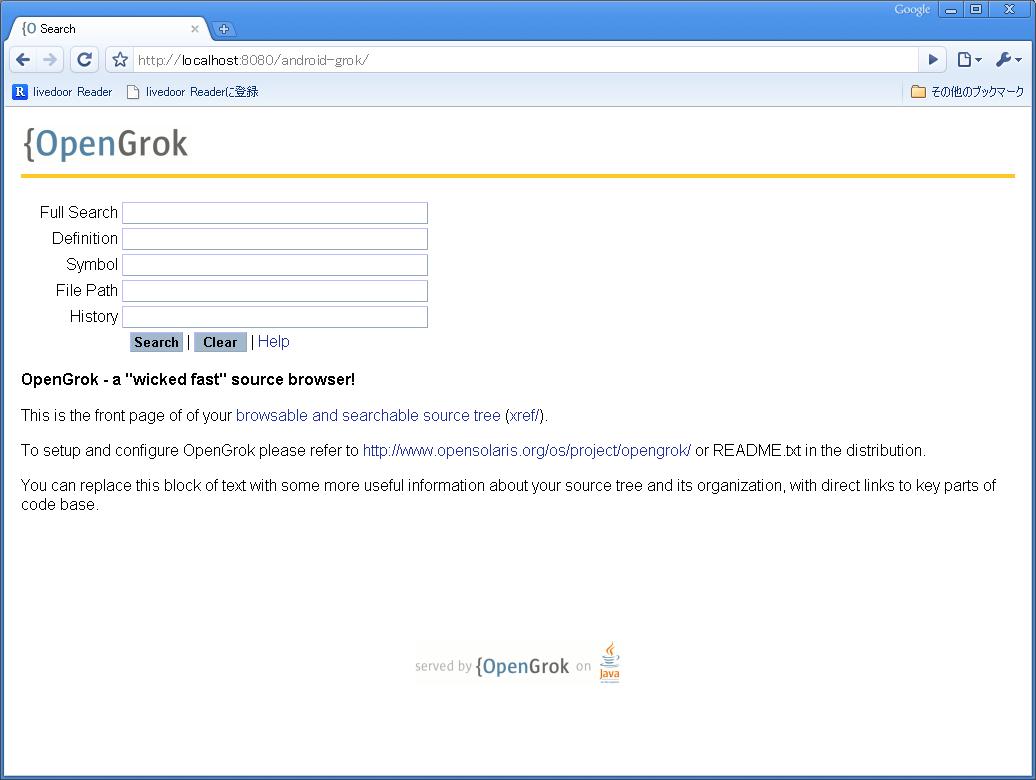
Task: Minimize the browser window
Action: [951, 9]
